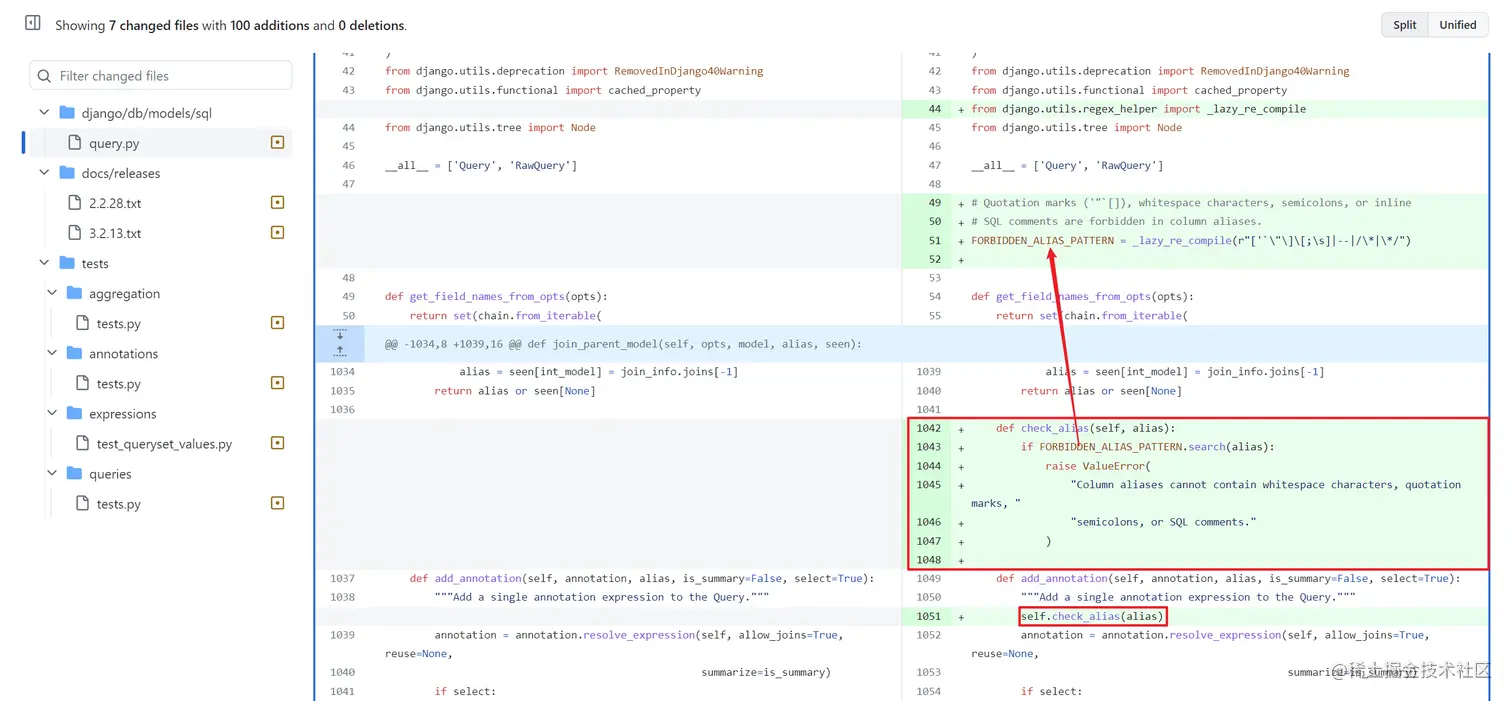1512x701 pixels.
Task: Collapse the annotations folder
Action: click(x=52, y=353)
